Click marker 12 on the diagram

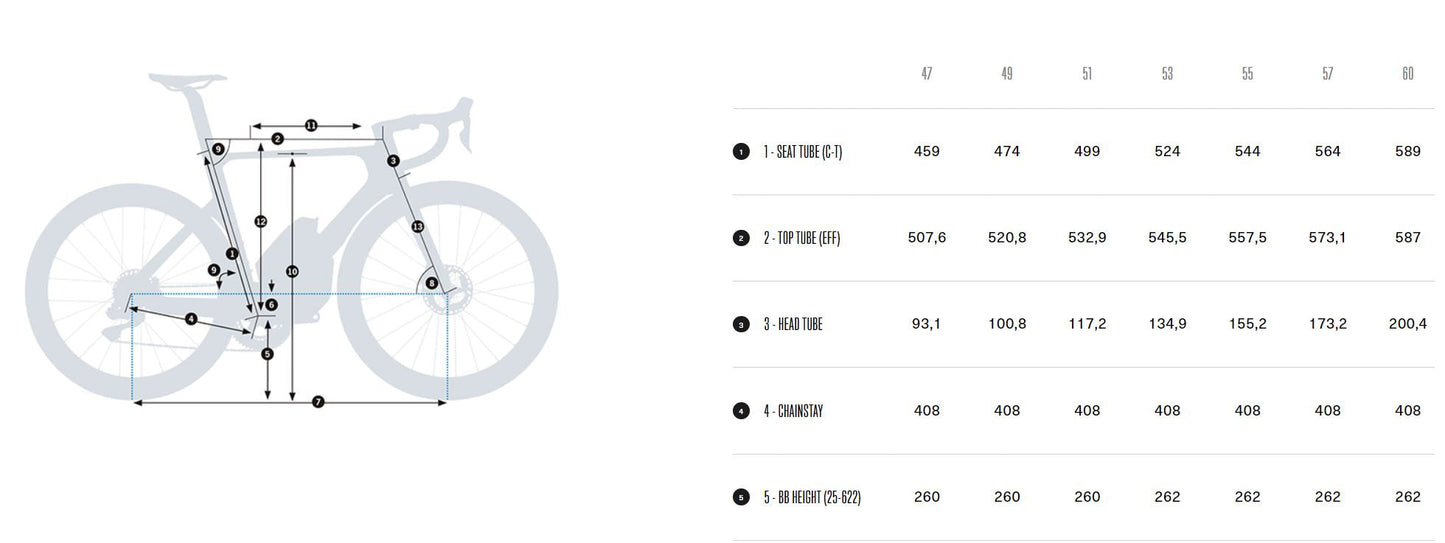[261, 222]
